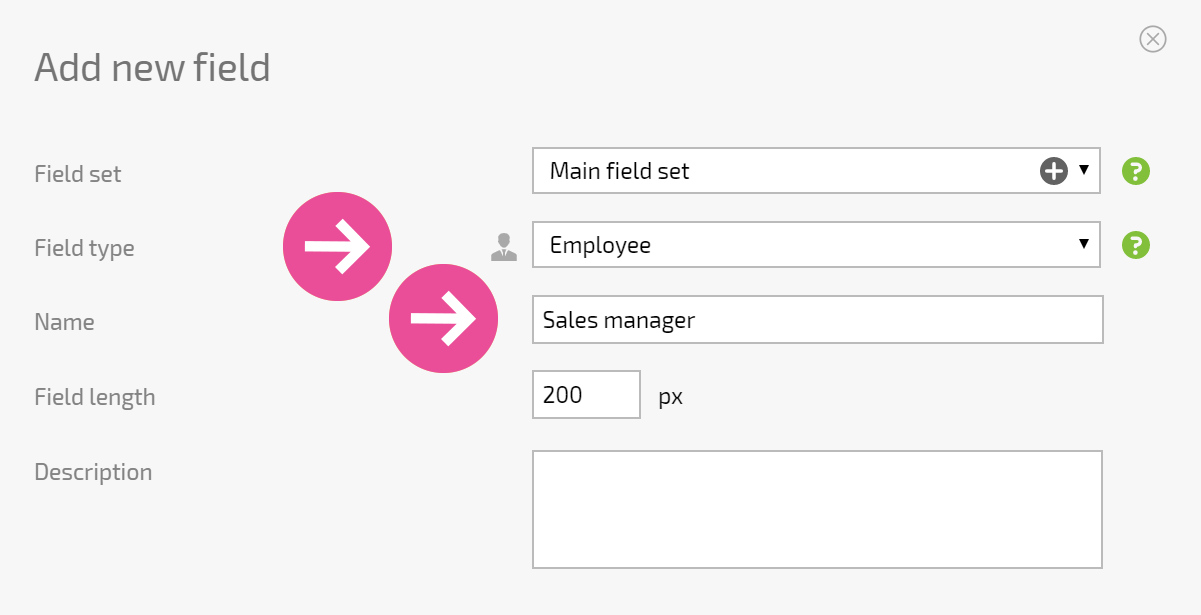
Task: Expand the Main field set dropdown arrow
Action: (1084, 171)
